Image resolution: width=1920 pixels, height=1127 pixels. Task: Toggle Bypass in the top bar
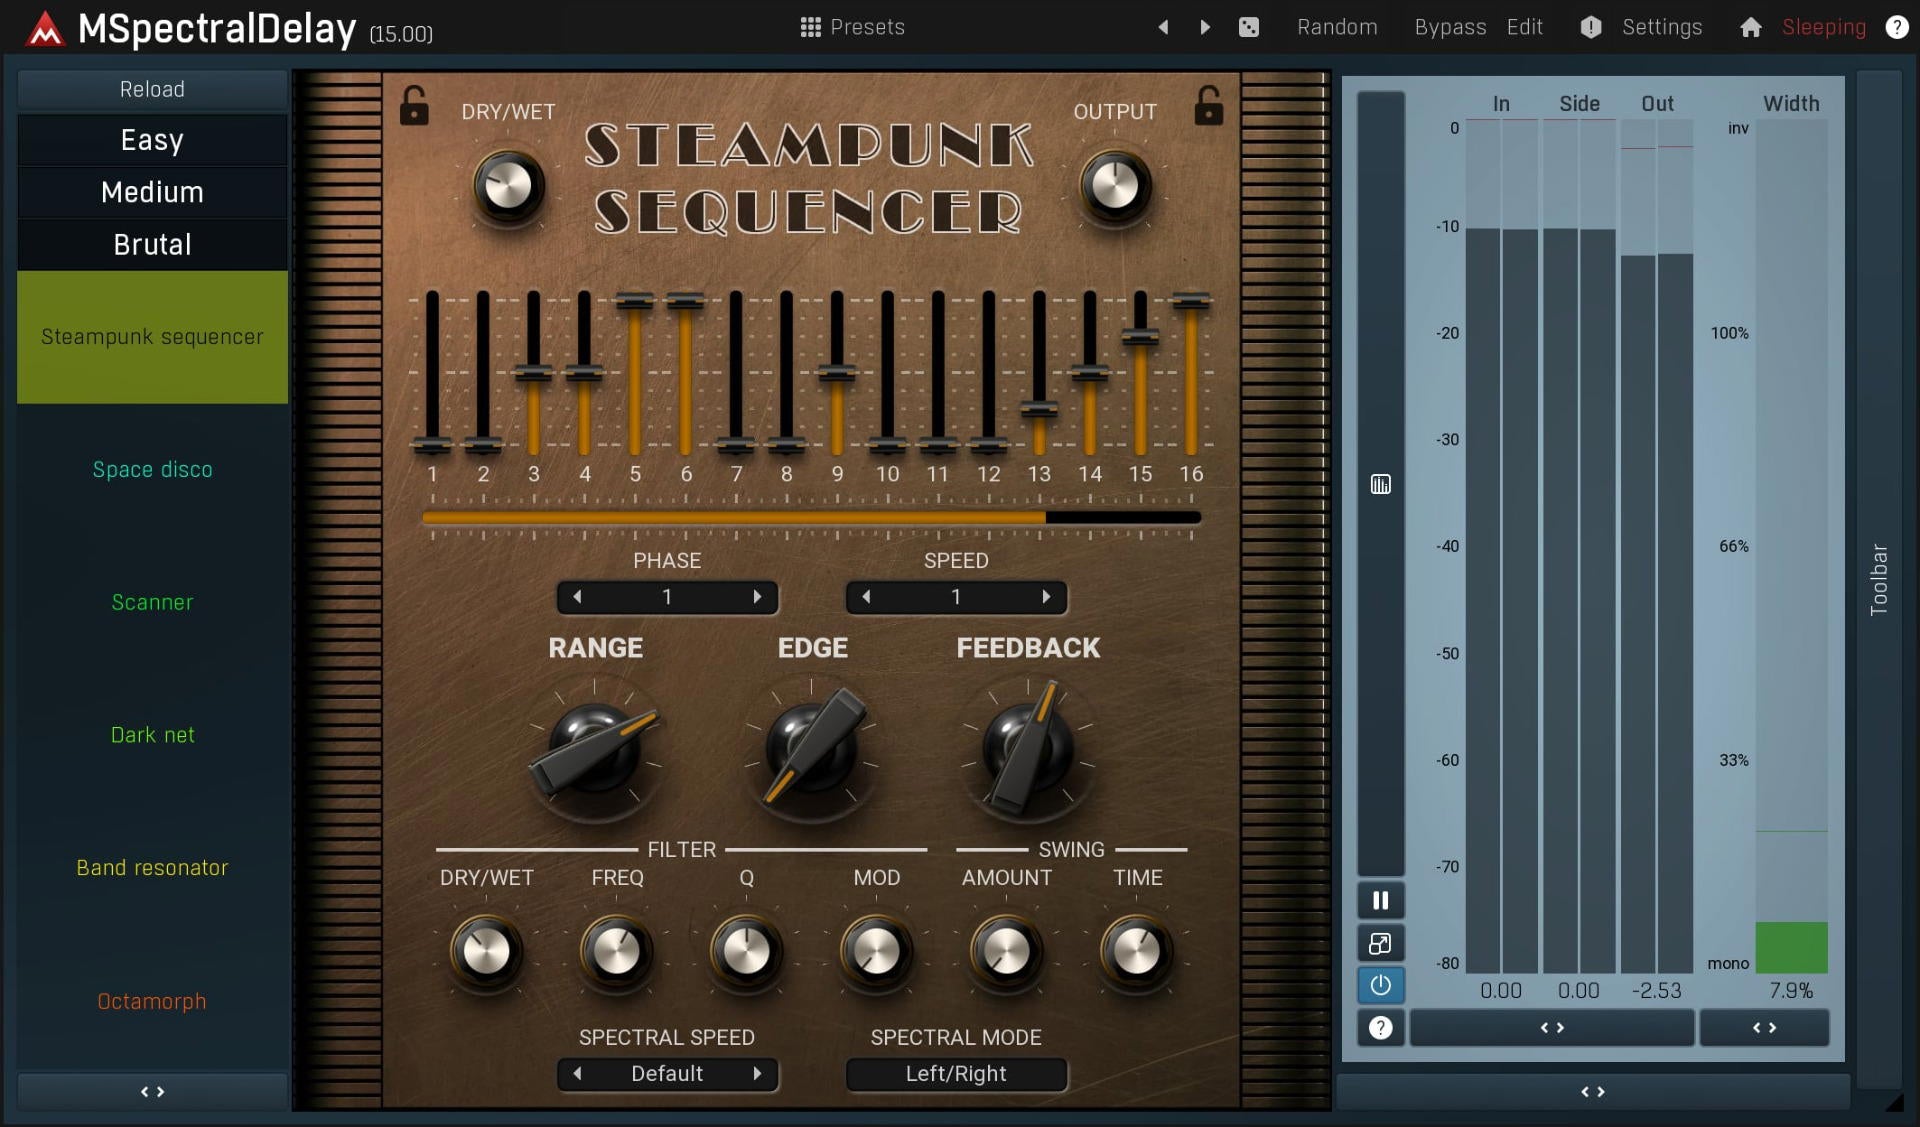click(1450, 27)
